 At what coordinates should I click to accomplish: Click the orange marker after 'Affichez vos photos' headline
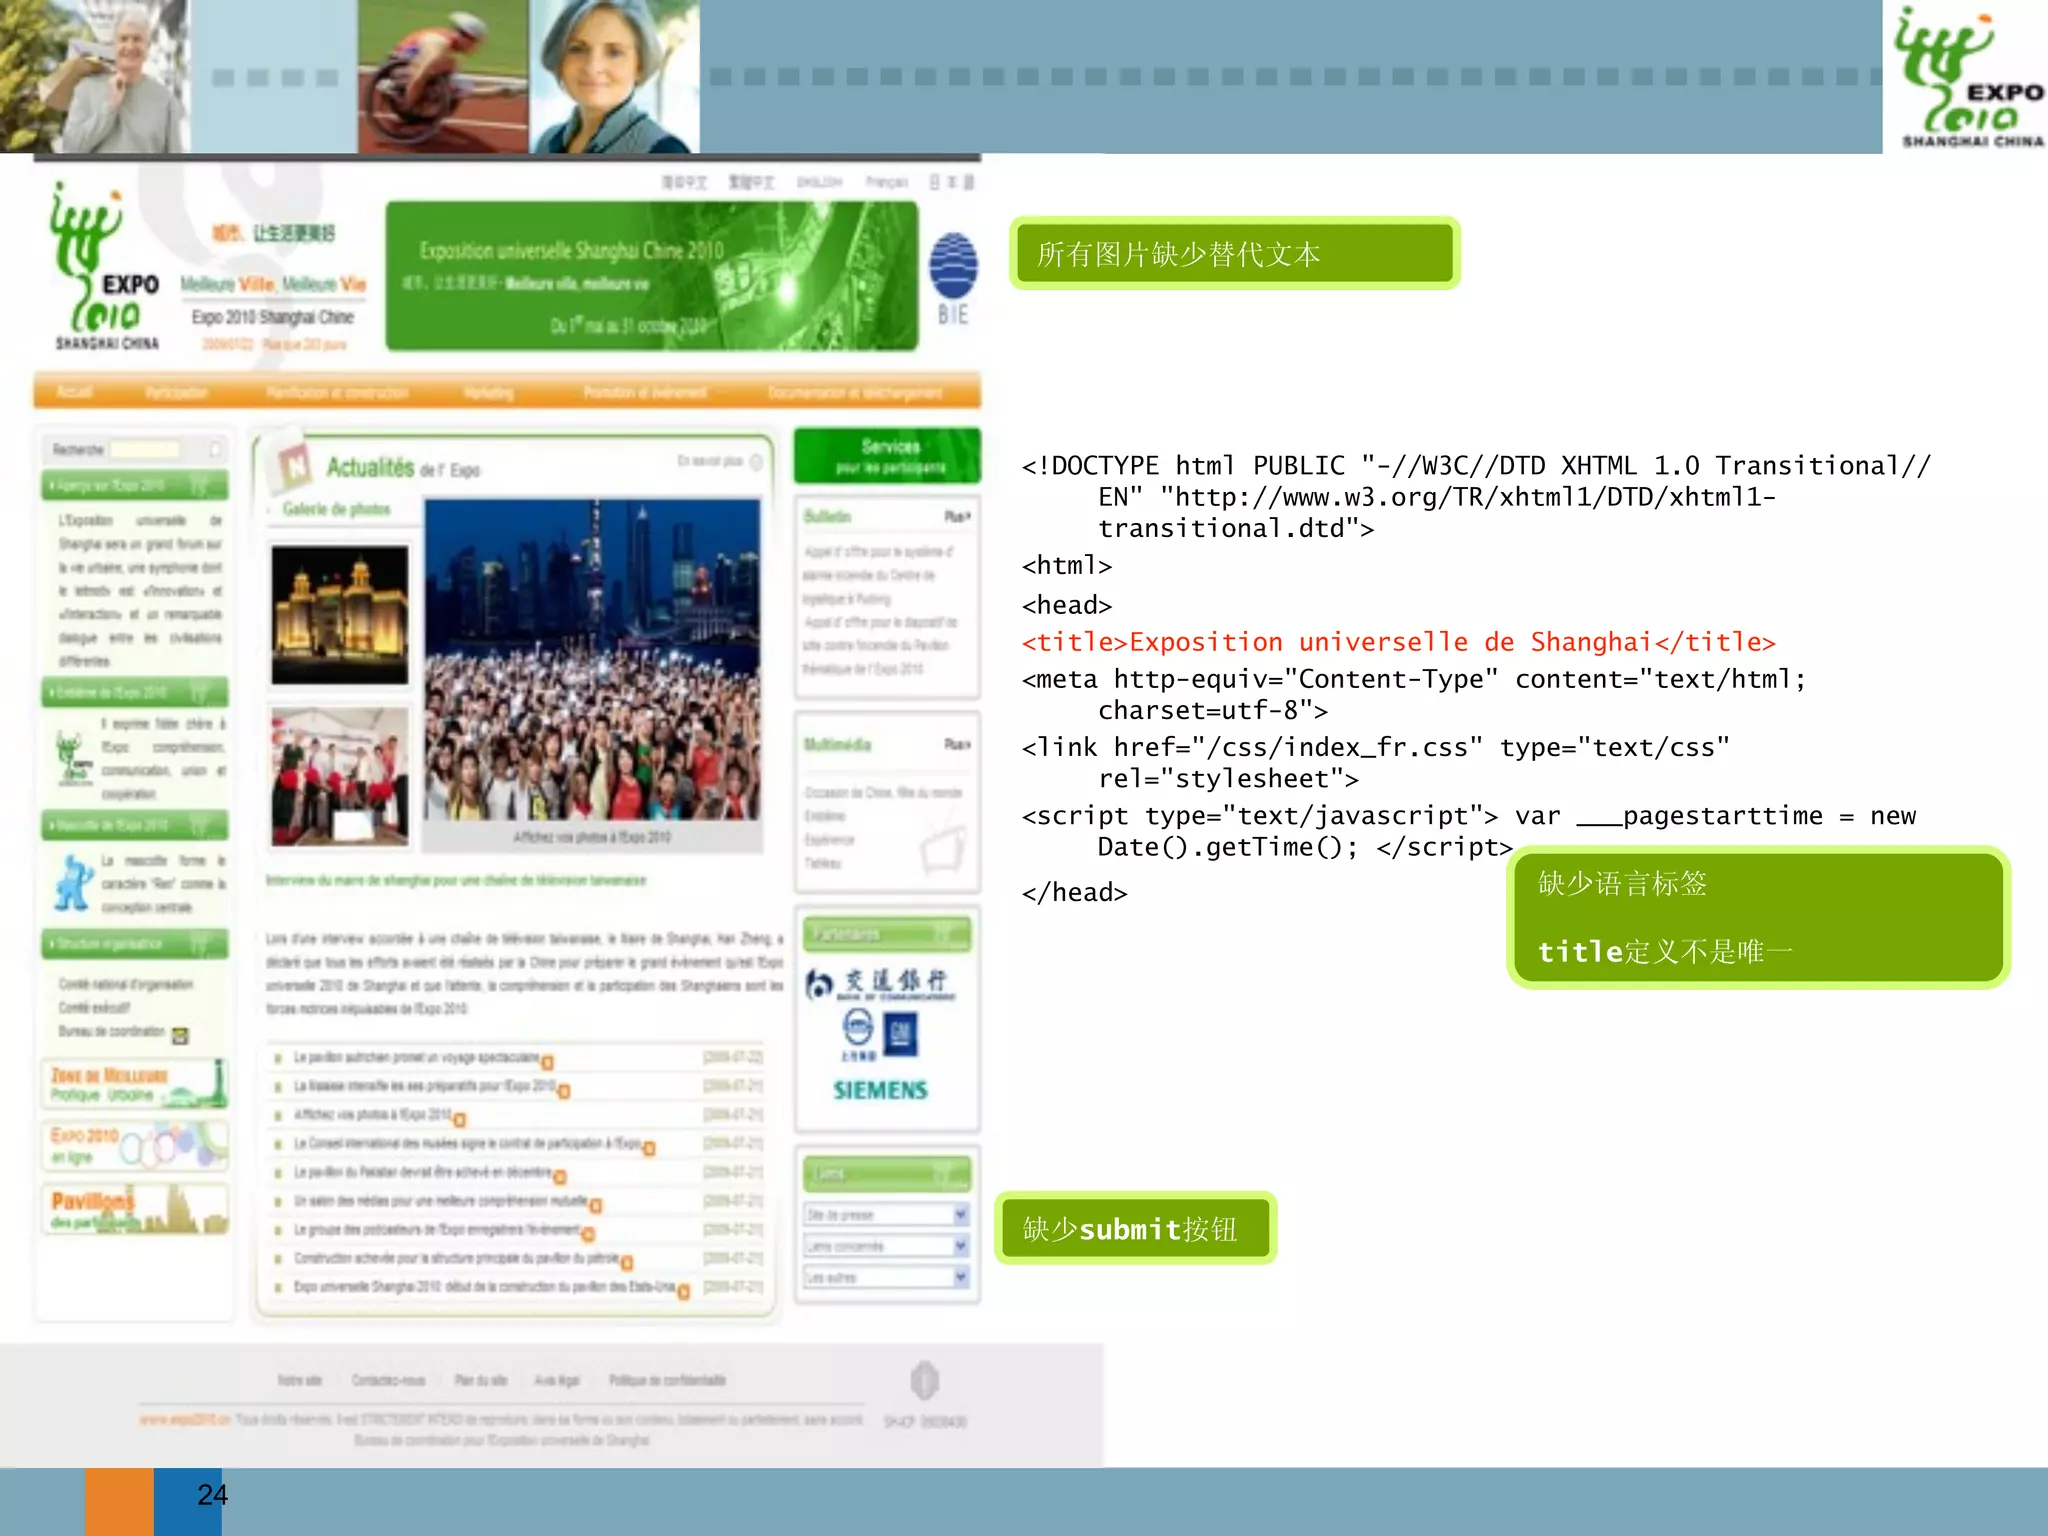[x=460, y=1119]
